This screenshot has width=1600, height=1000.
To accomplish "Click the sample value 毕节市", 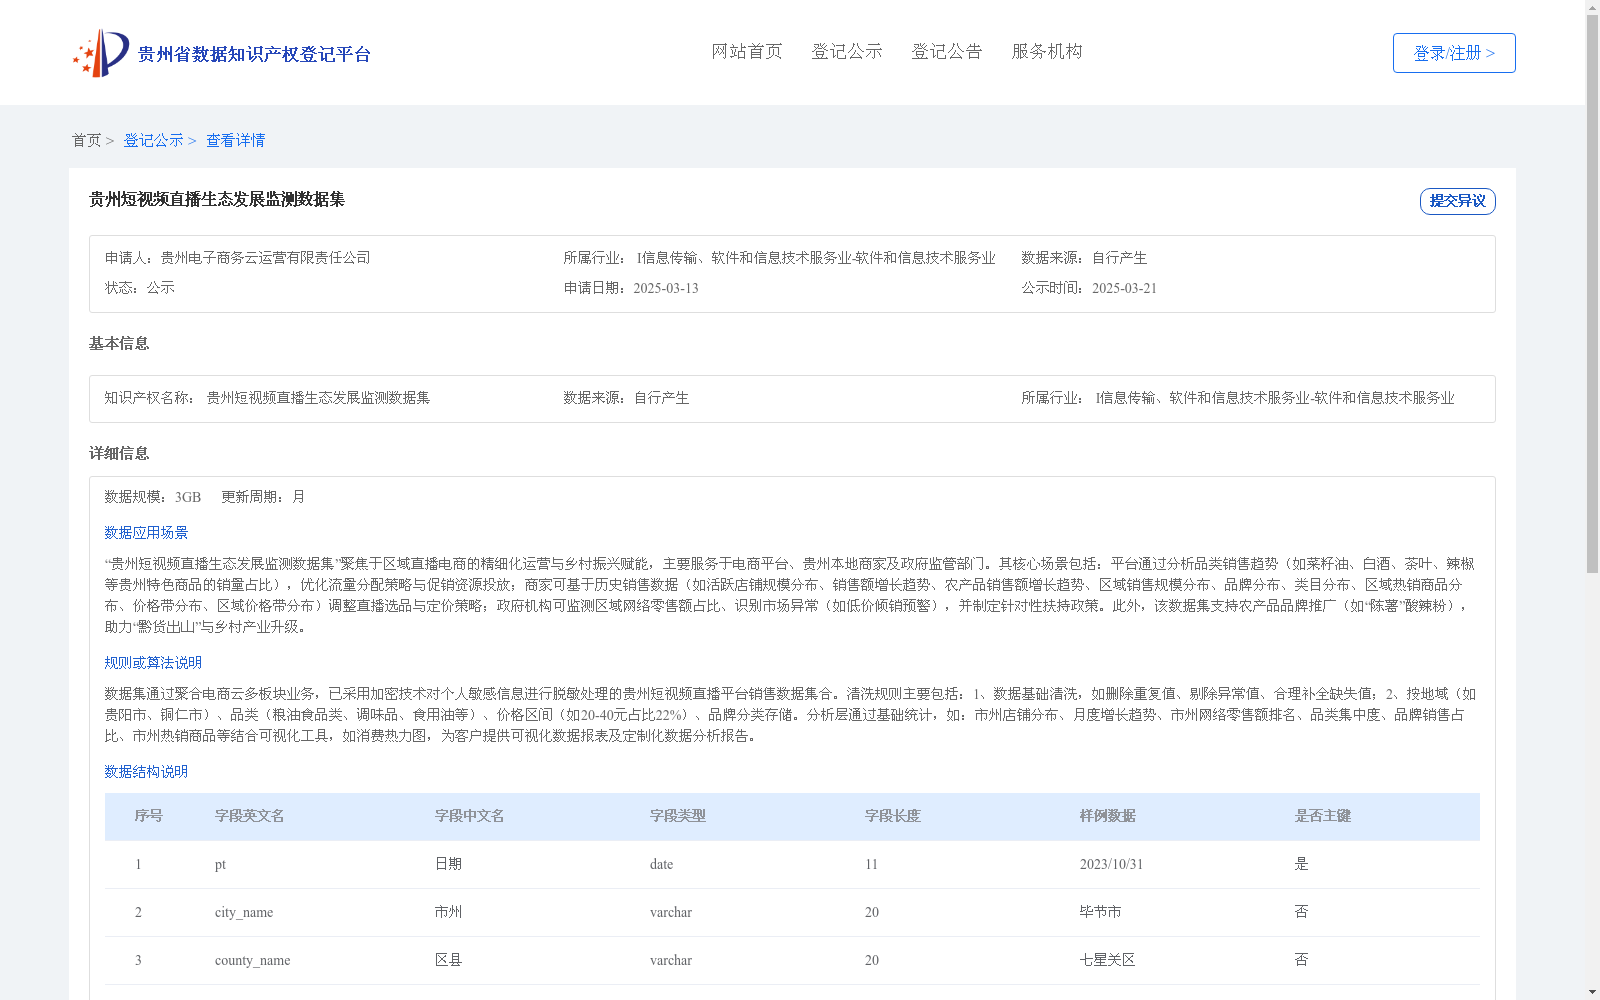I will click(x=1101, y=912).
